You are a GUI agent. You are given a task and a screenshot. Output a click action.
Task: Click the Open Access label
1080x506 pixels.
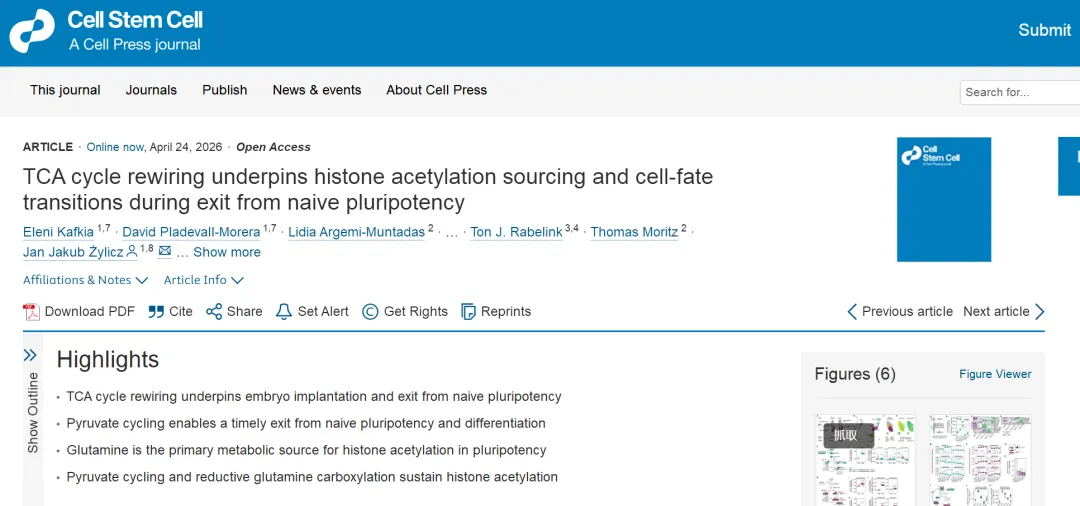[x=273, y=147]
